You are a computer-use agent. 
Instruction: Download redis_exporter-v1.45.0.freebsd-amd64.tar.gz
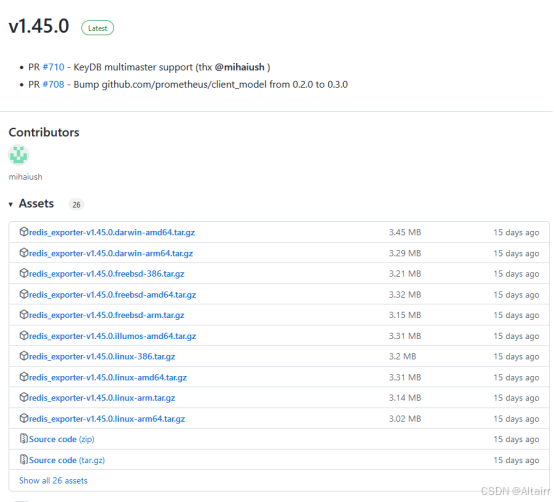tap(112, 295)
